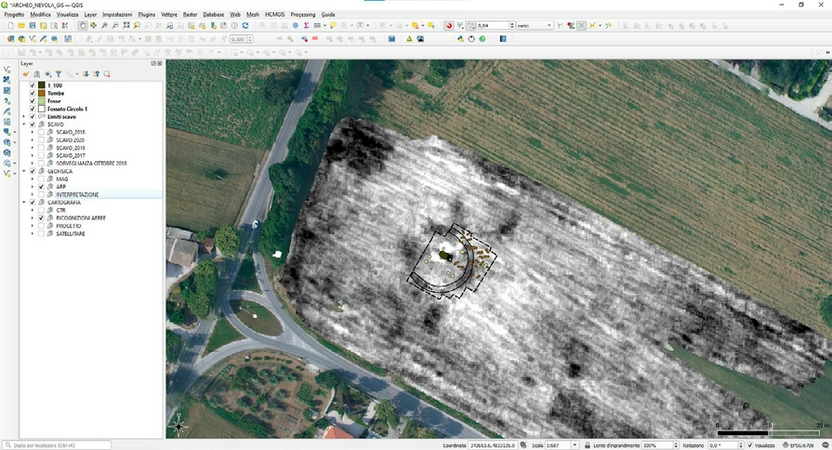Image resolution: width=832 pixels, height=450 pixels.
Task: Enable snapping with the red magnet icon
Action: pos(449,25)
